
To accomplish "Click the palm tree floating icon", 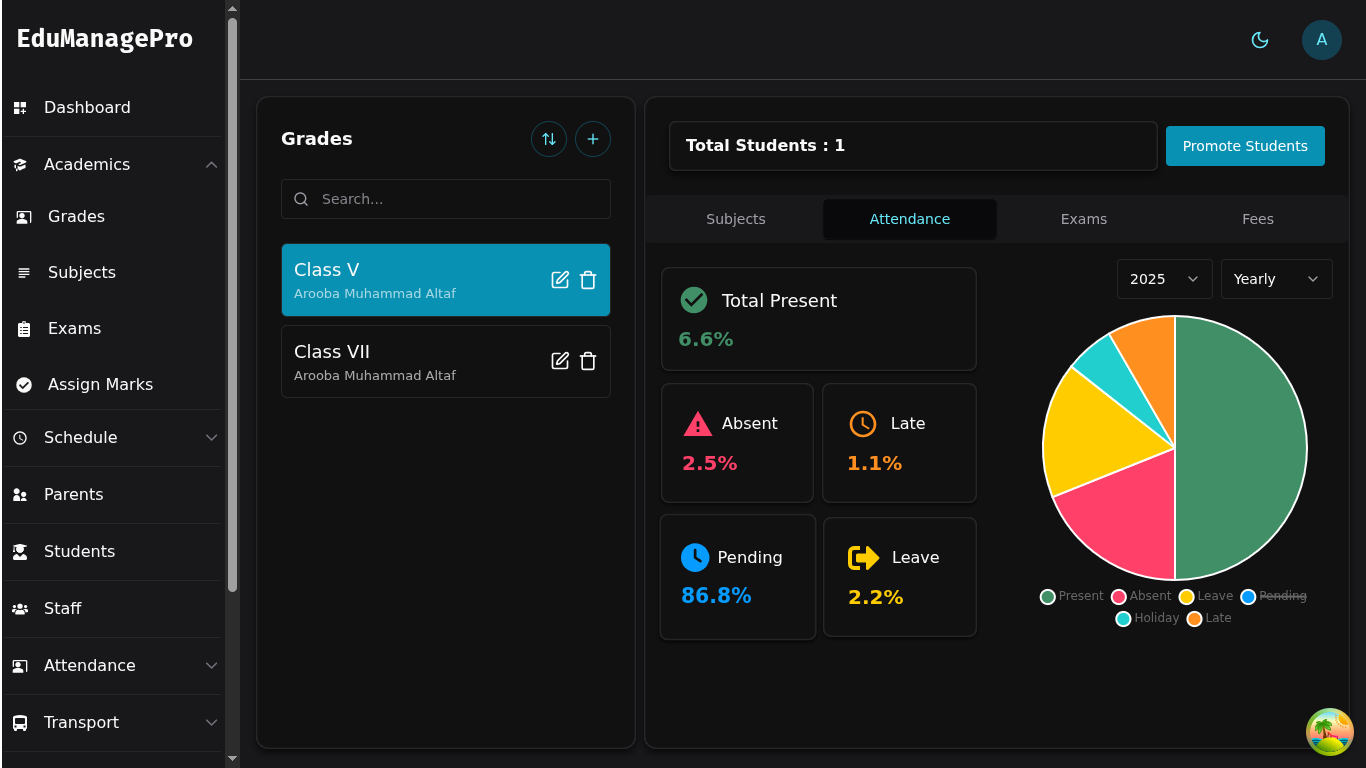I will [x=1329, y=731].
